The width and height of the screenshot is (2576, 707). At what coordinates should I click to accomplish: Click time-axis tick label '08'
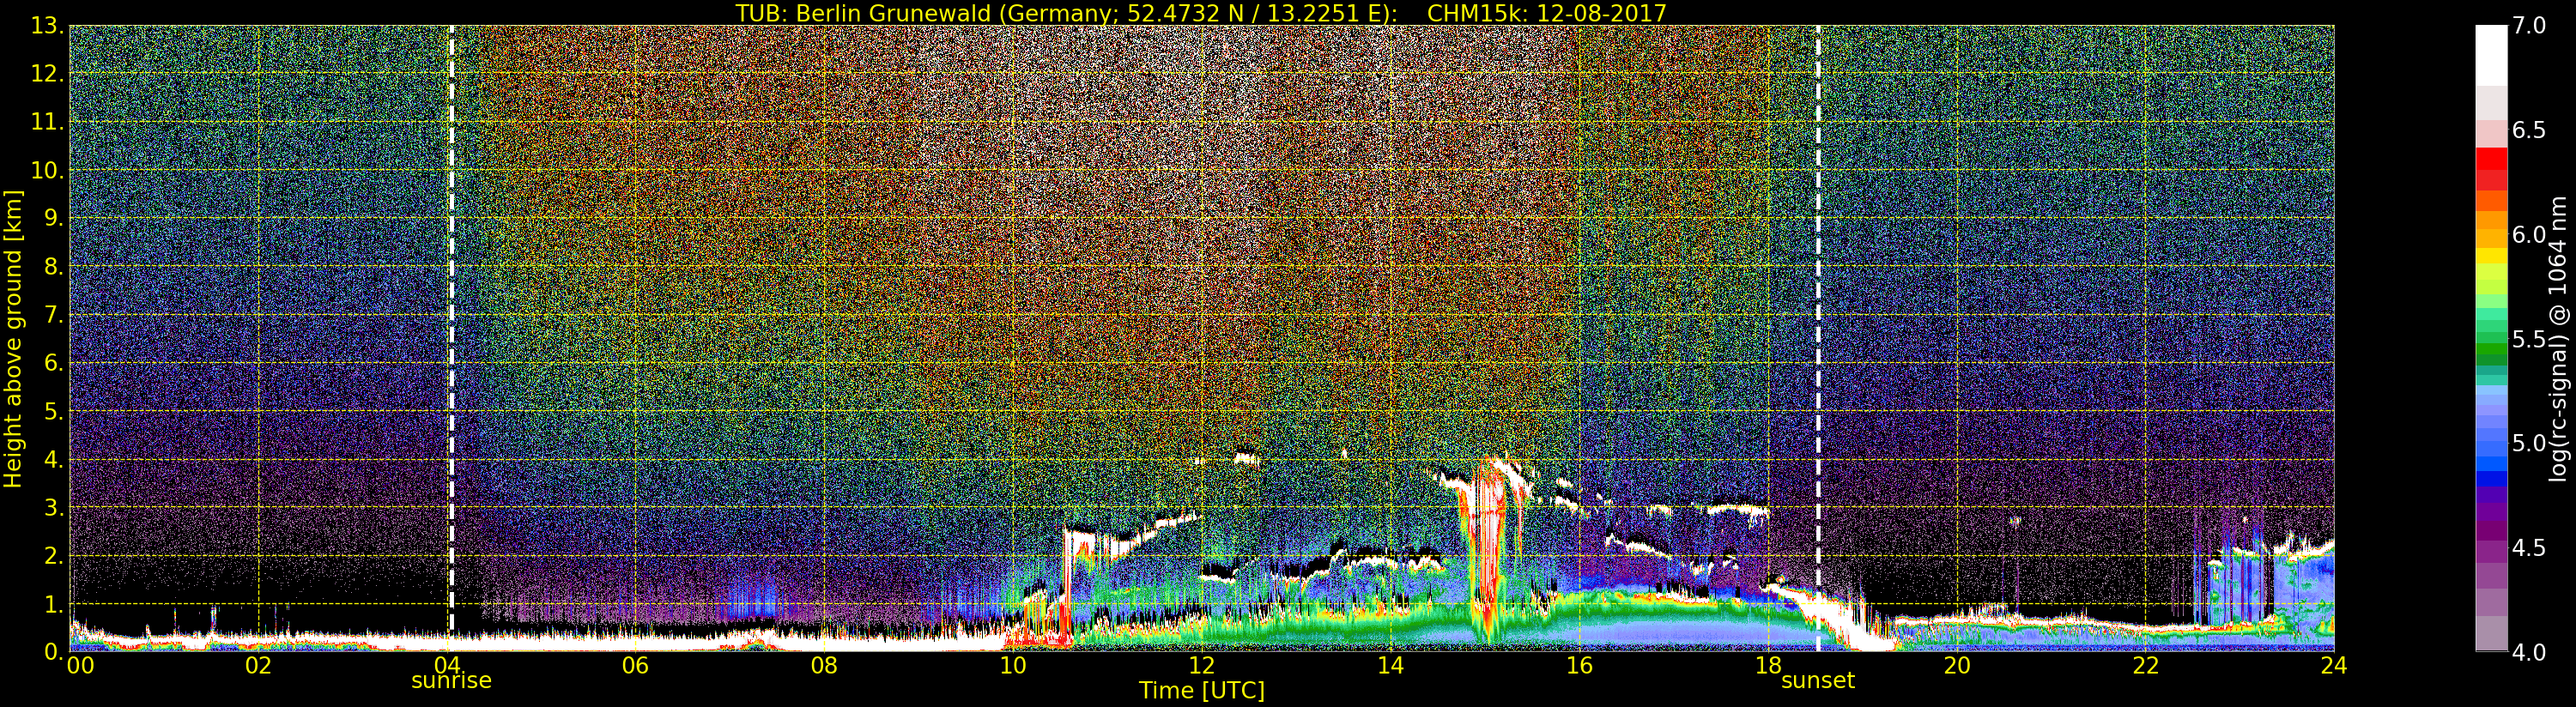[x=824, y=666]
